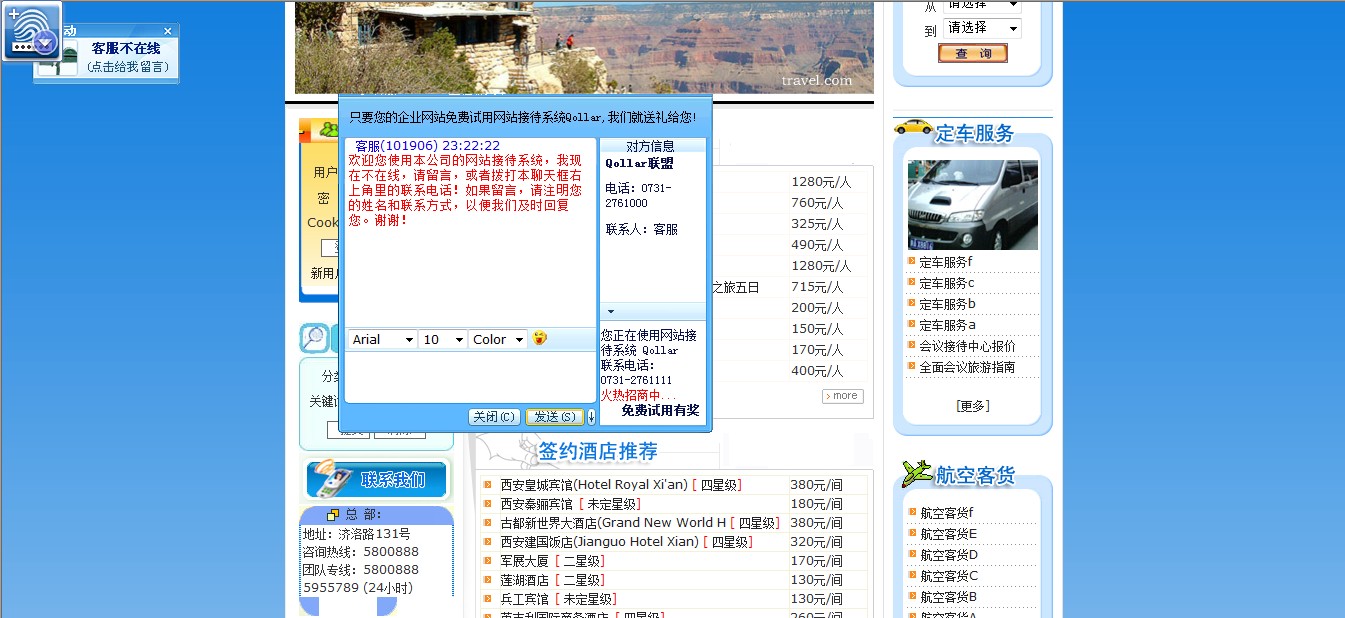Open 兵工宾馆 hotel link

tap(524, 599)
